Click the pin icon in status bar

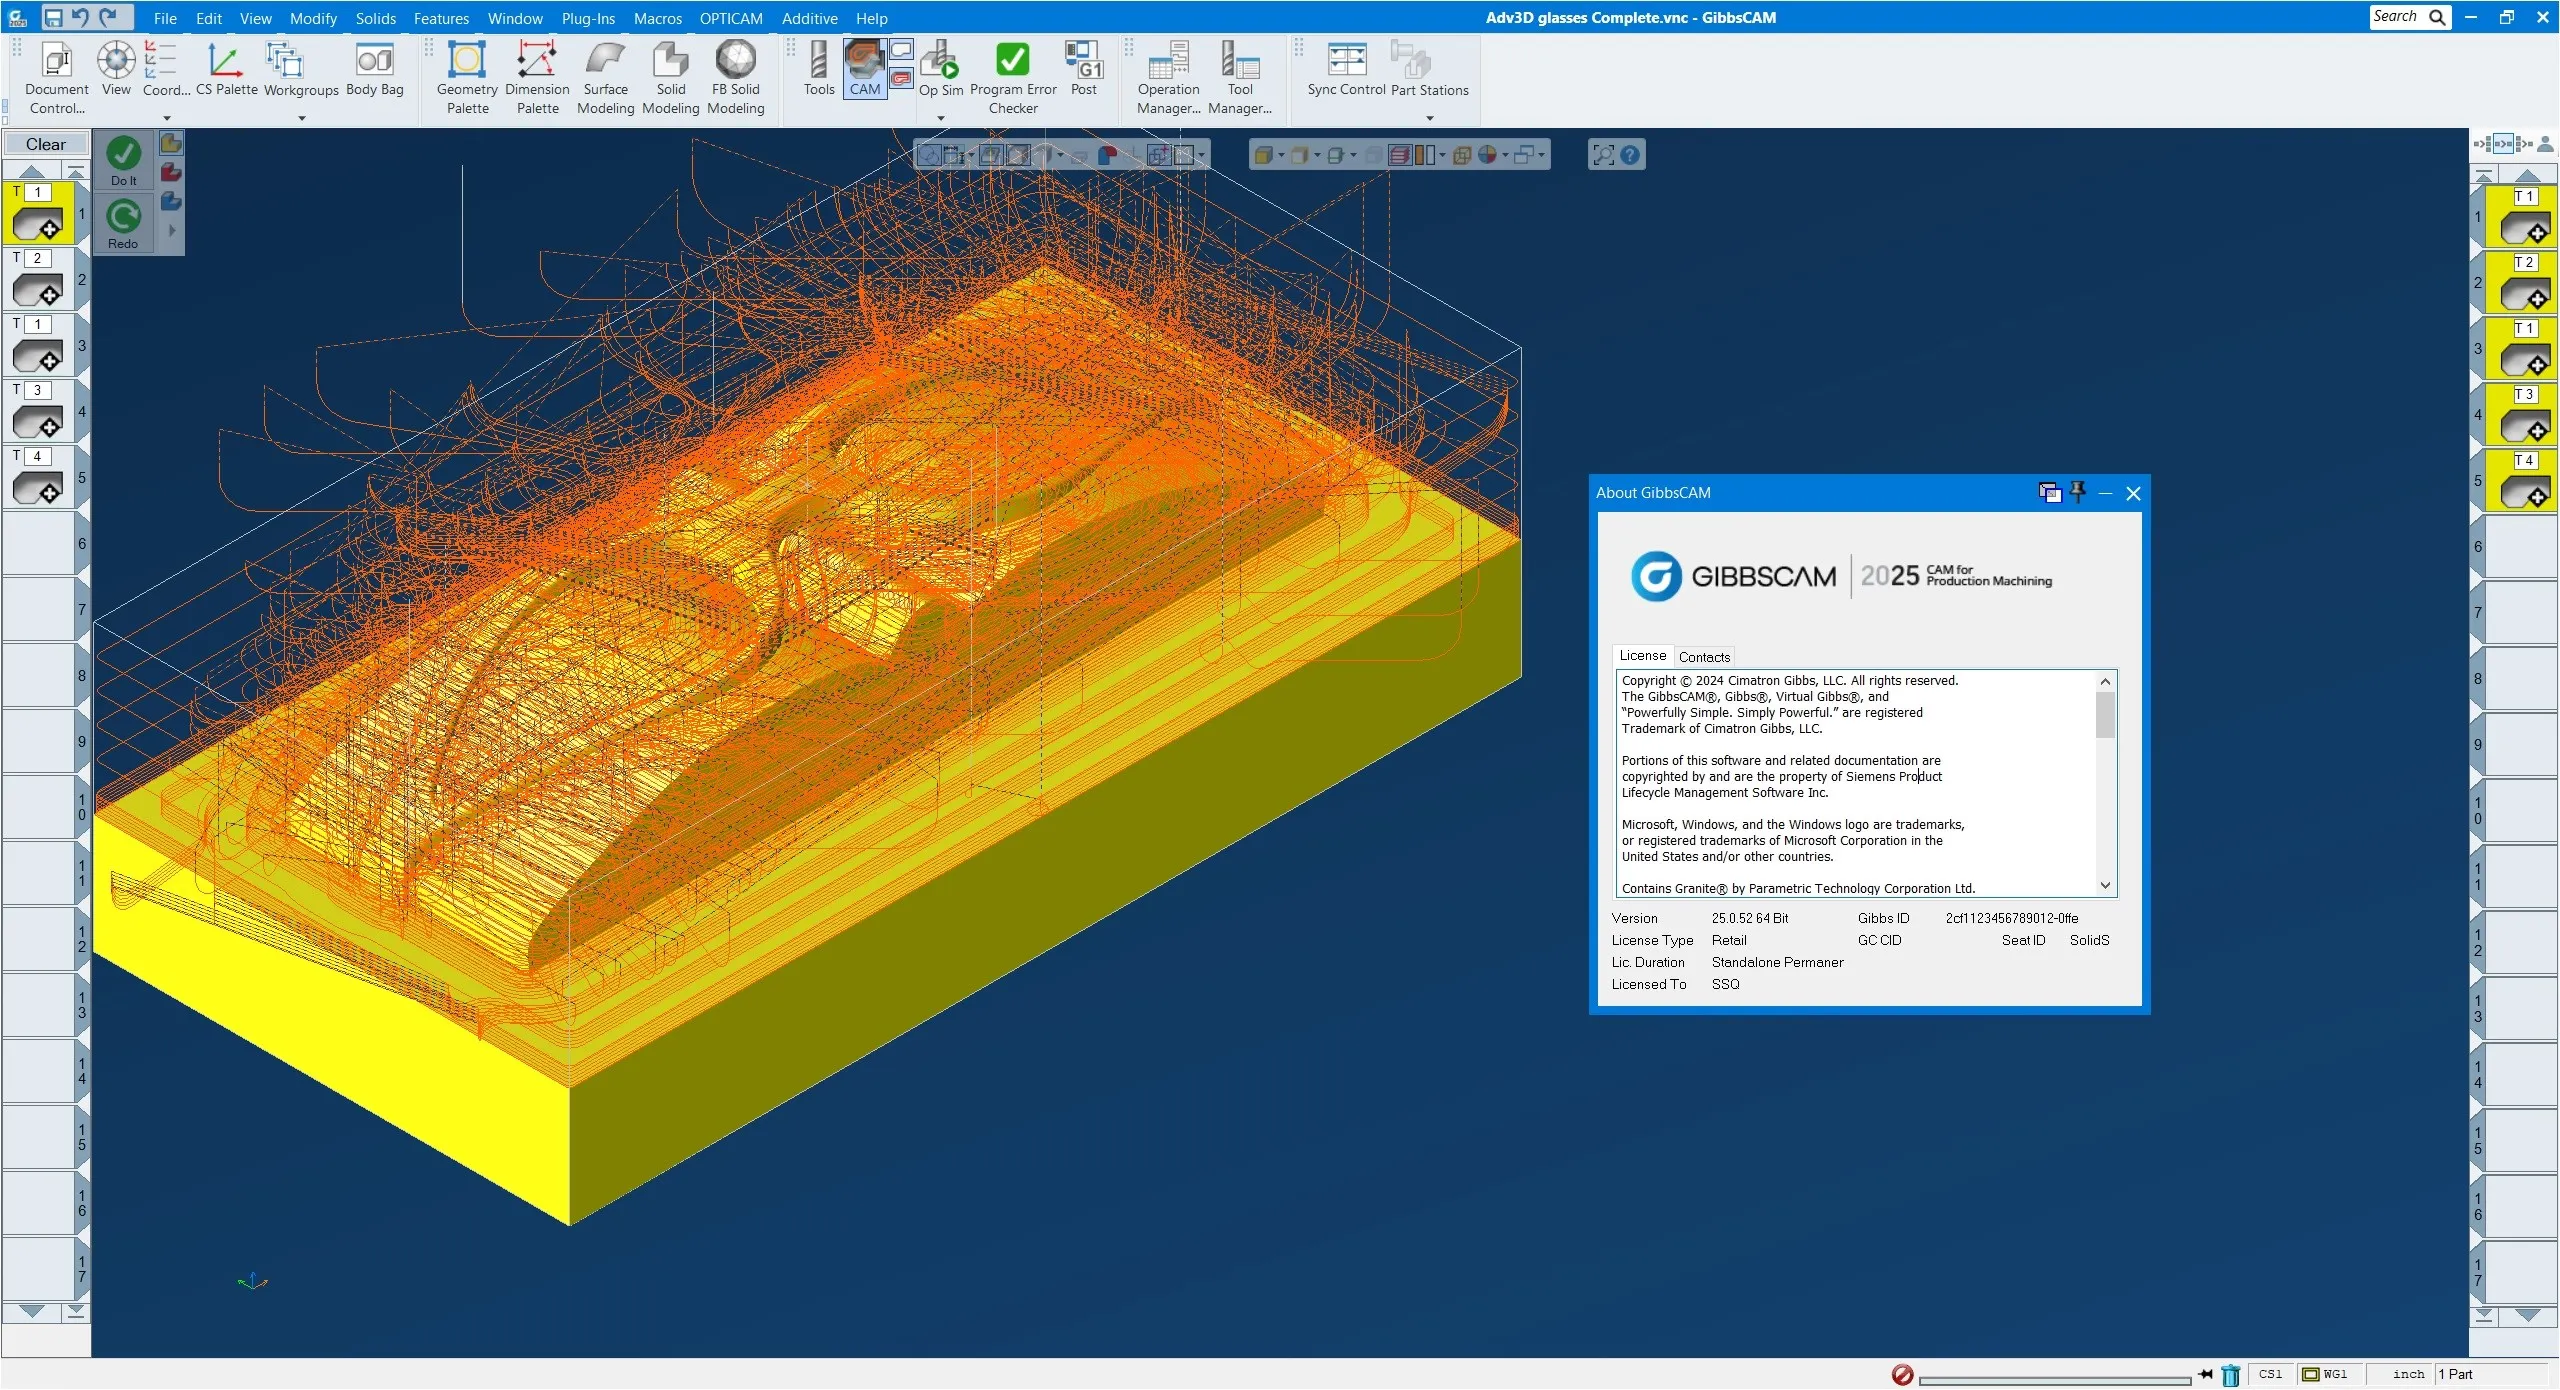[x=2204, y=1374]
